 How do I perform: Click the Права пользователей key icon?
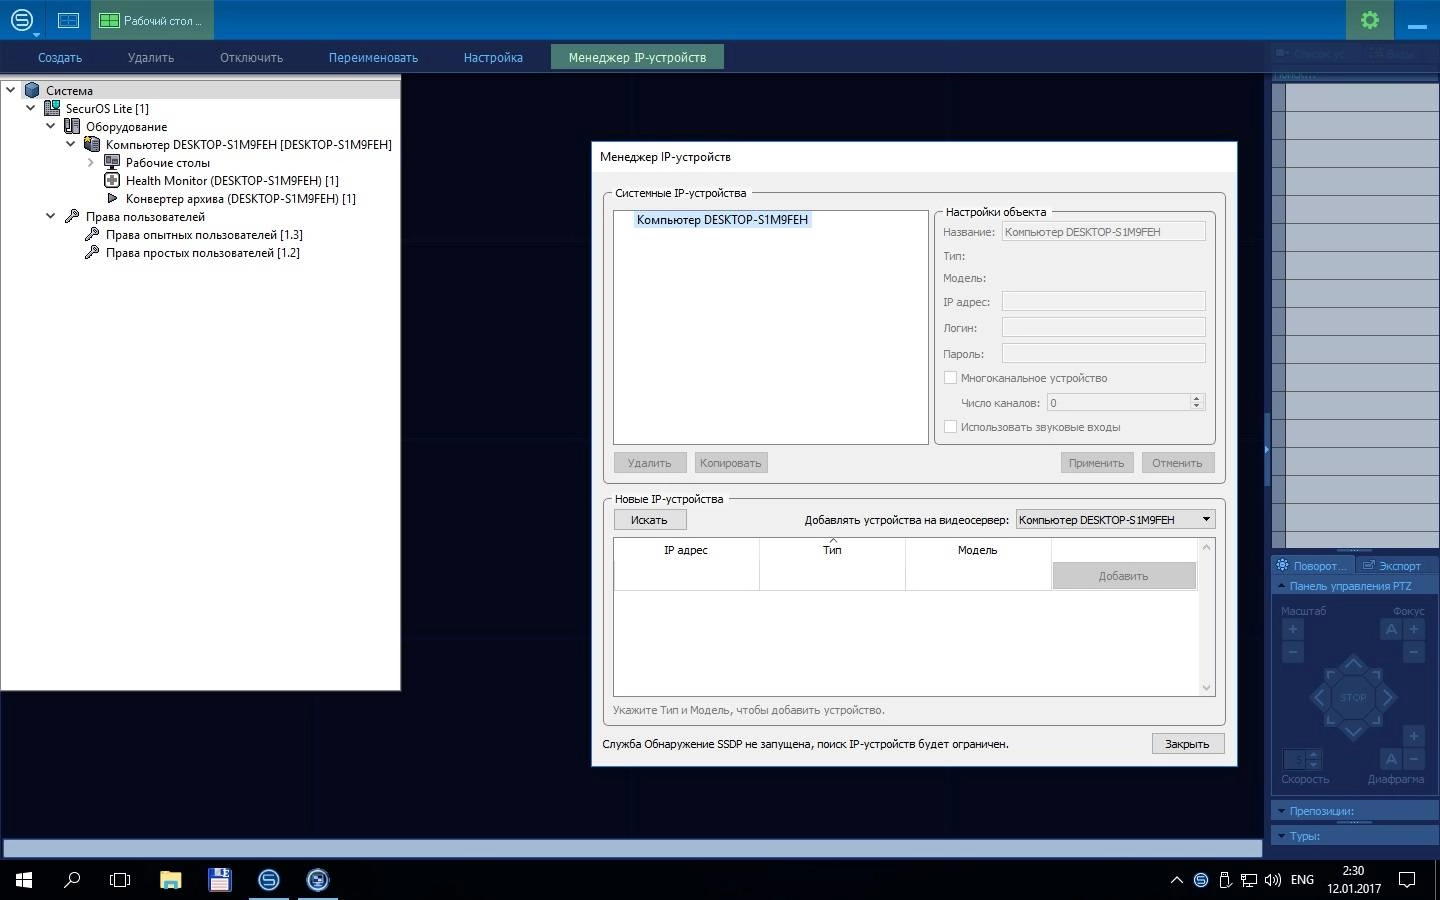point(72,216)
